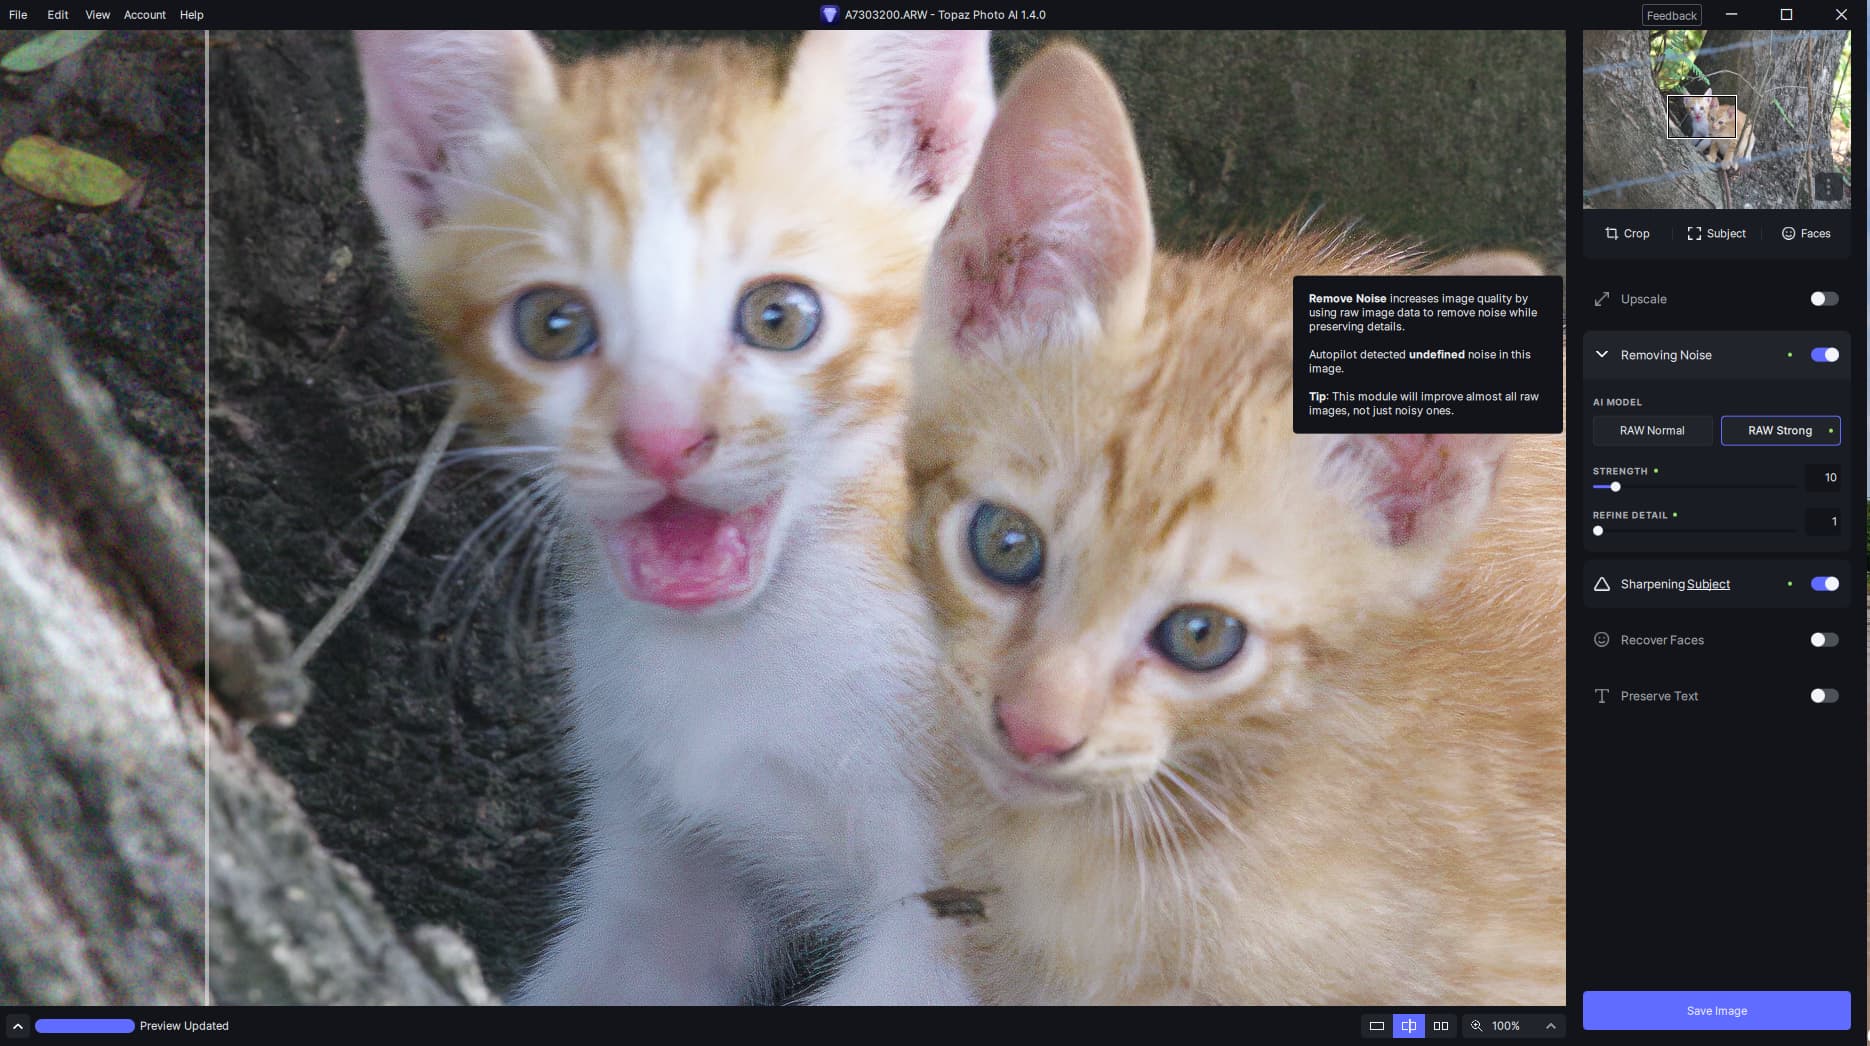Open the three-dot menu on navigator thumbnail
Viewport: 1870px width, 1046px height.
[1828, 187]
